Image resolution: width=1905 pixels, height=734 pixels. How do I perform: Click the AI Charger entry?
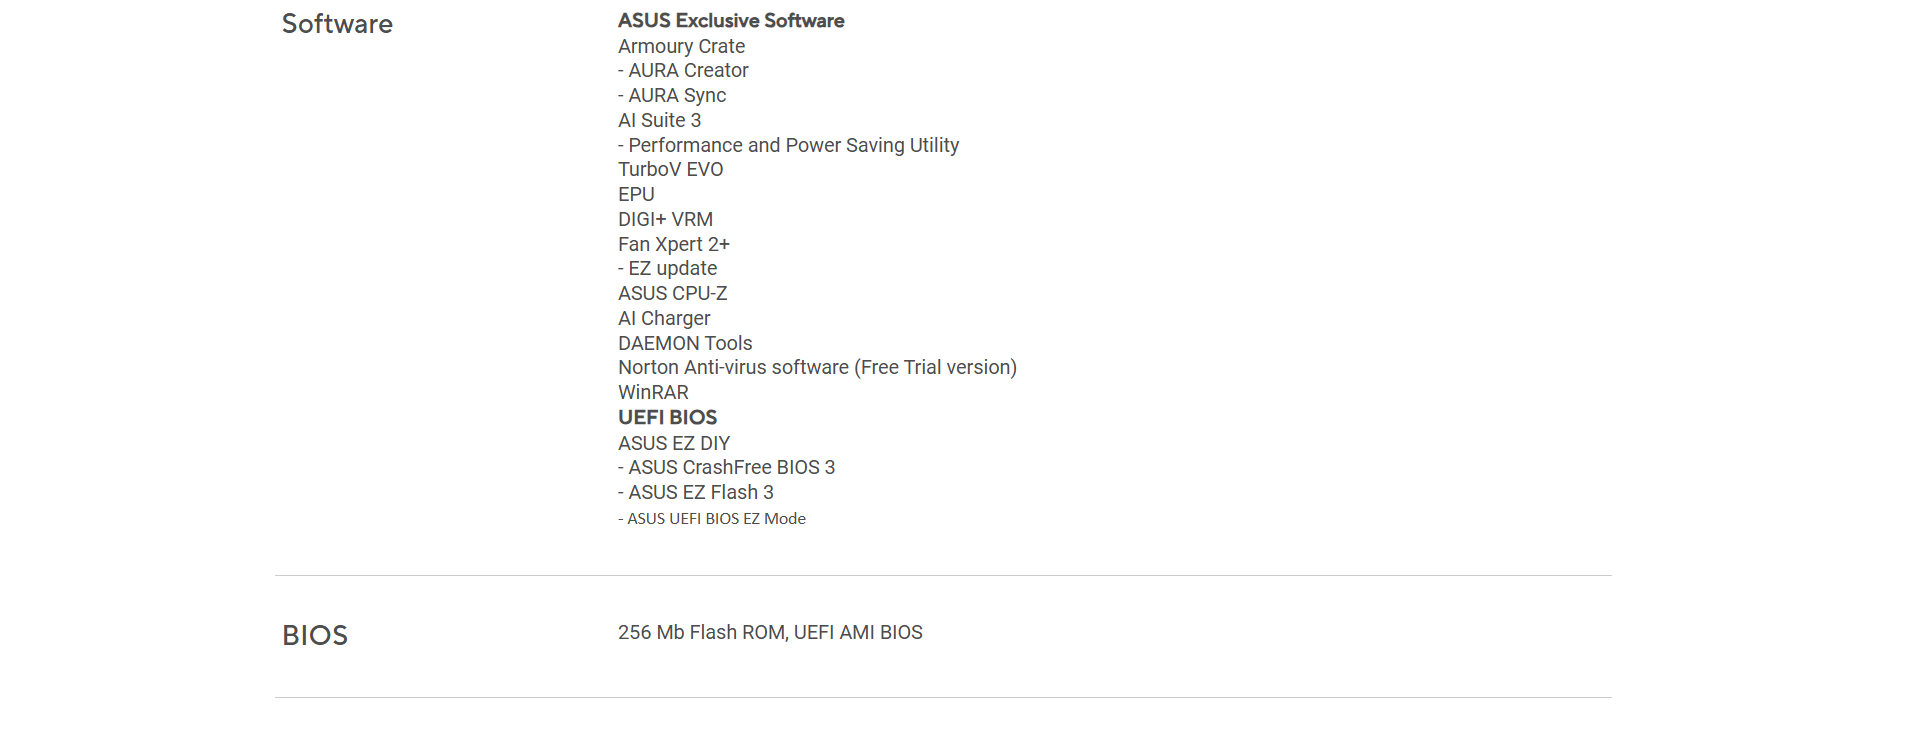[x=664, y=318]
